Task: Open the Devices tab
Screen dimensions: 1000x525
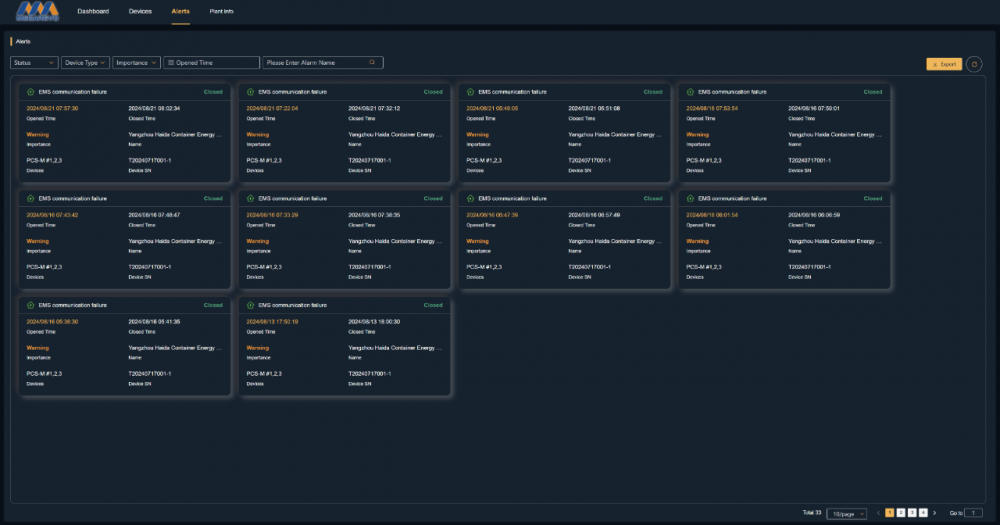Action: tap(141, 10)
